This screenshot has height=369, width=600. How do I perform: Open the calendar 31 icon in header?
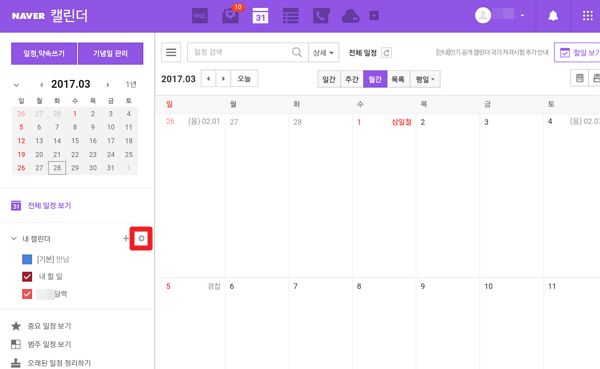coord(260,16)
